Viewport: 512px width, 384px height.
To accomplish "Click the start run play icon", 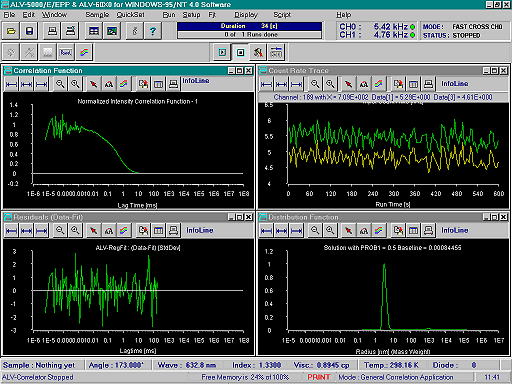I will (222, 52).
